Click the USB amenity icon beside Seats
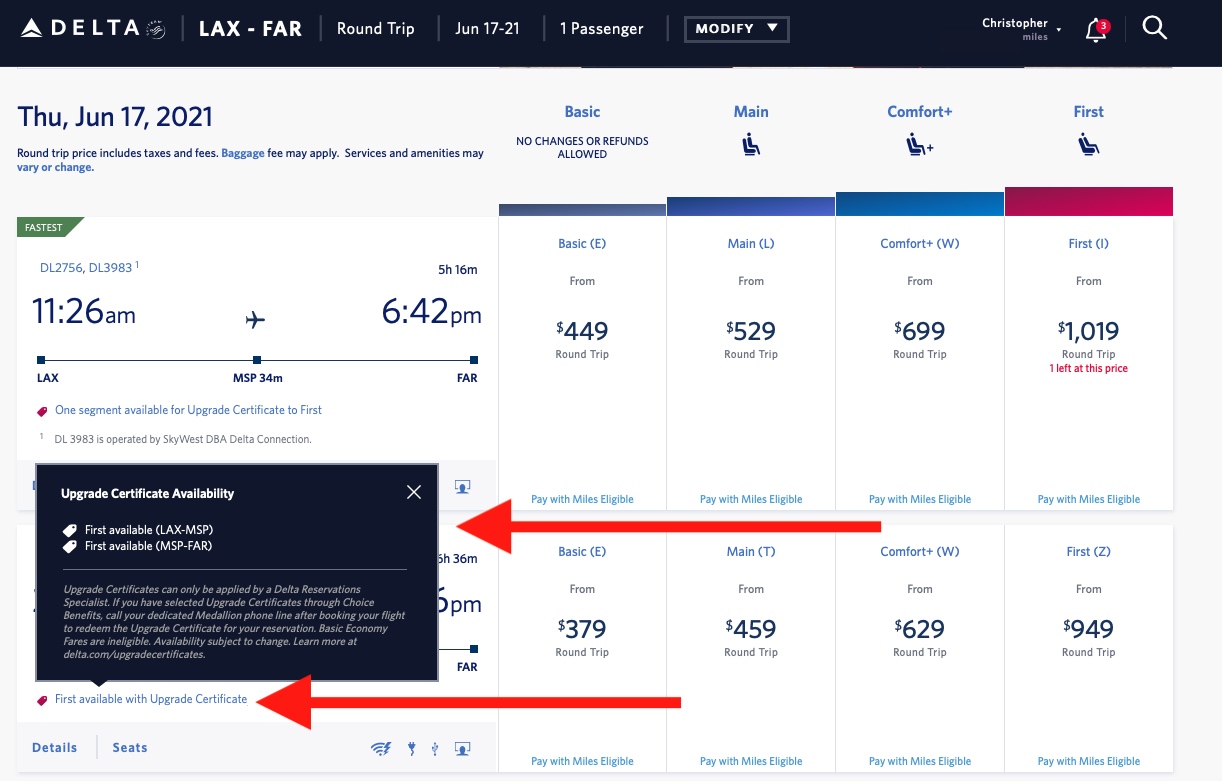The height and width of the screenshot is (781, 1222). coord(434,748)
